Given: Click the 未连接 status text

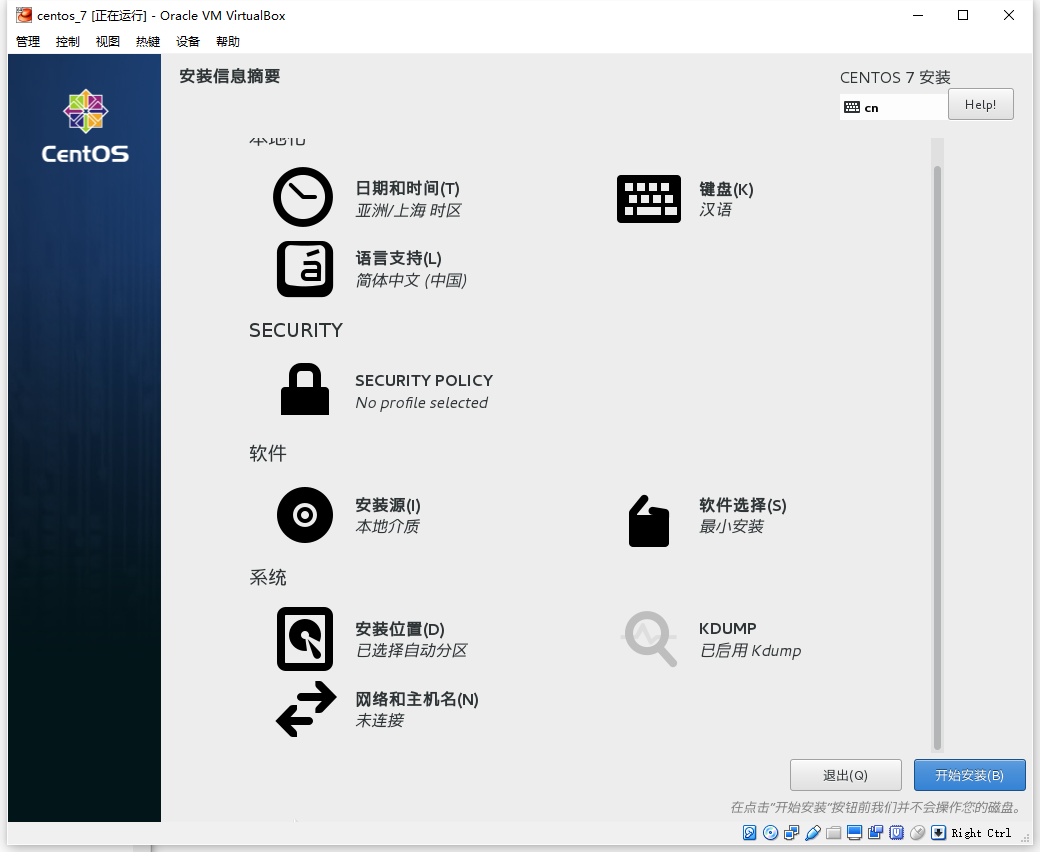Looking at the screenshot, I should click(379, 721).
